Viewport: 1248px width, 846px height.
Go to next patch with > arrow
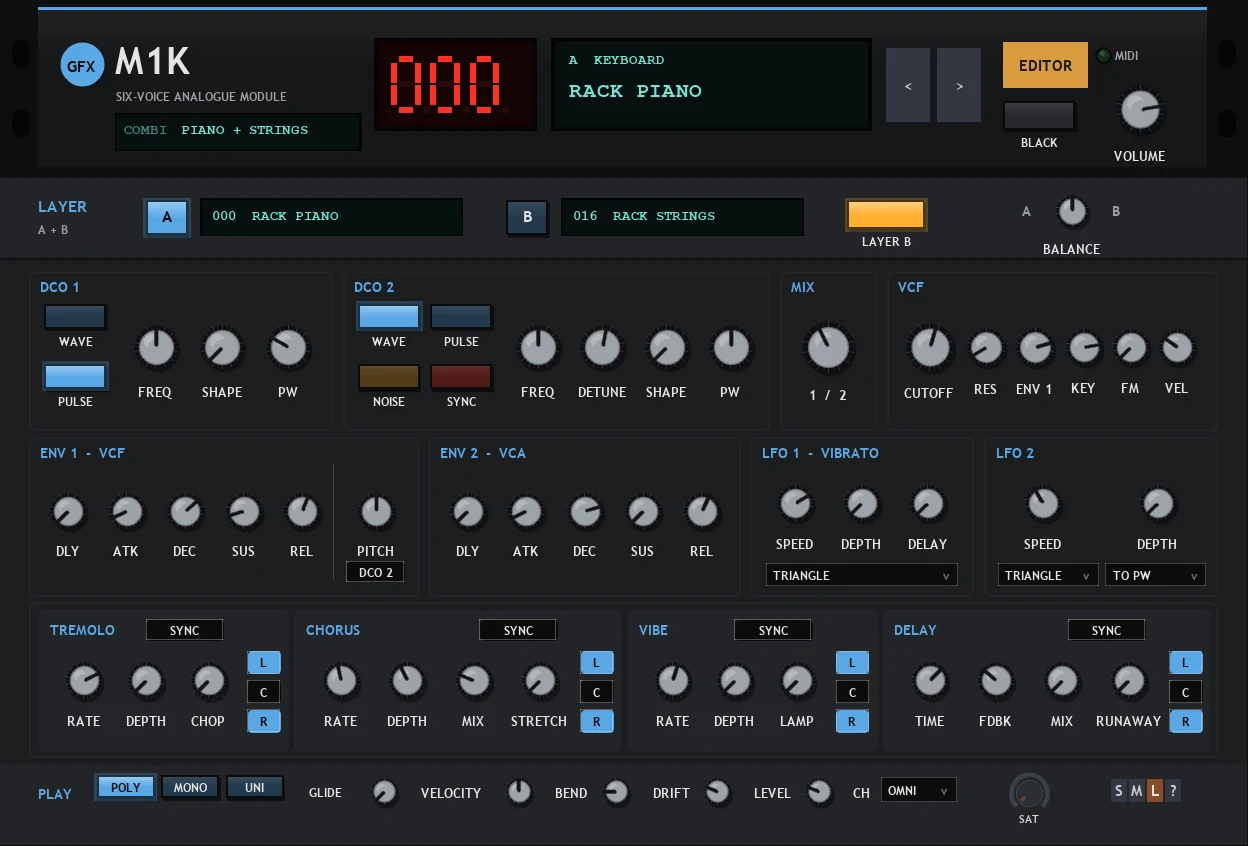coord(959,86)
